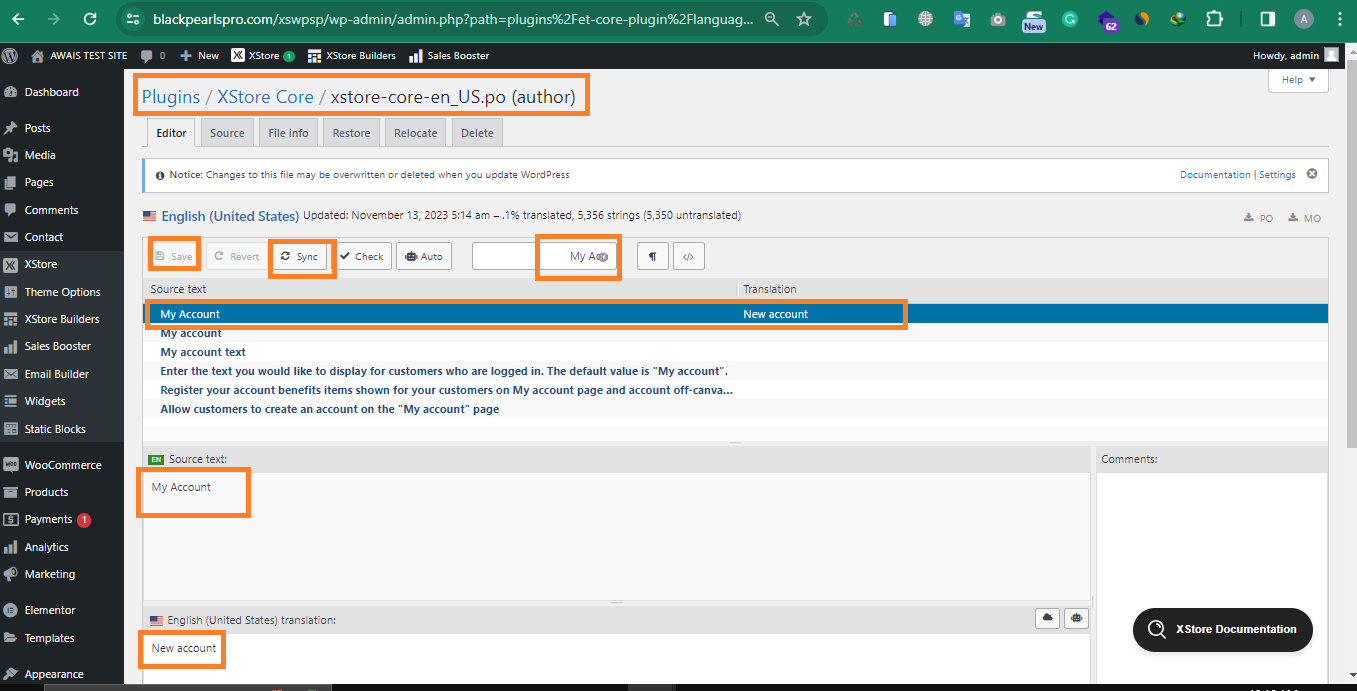The height and width of the screenshot is (691, 1357).
Task: Select 'Enter the text you would like' row
Action: [735, 371]
